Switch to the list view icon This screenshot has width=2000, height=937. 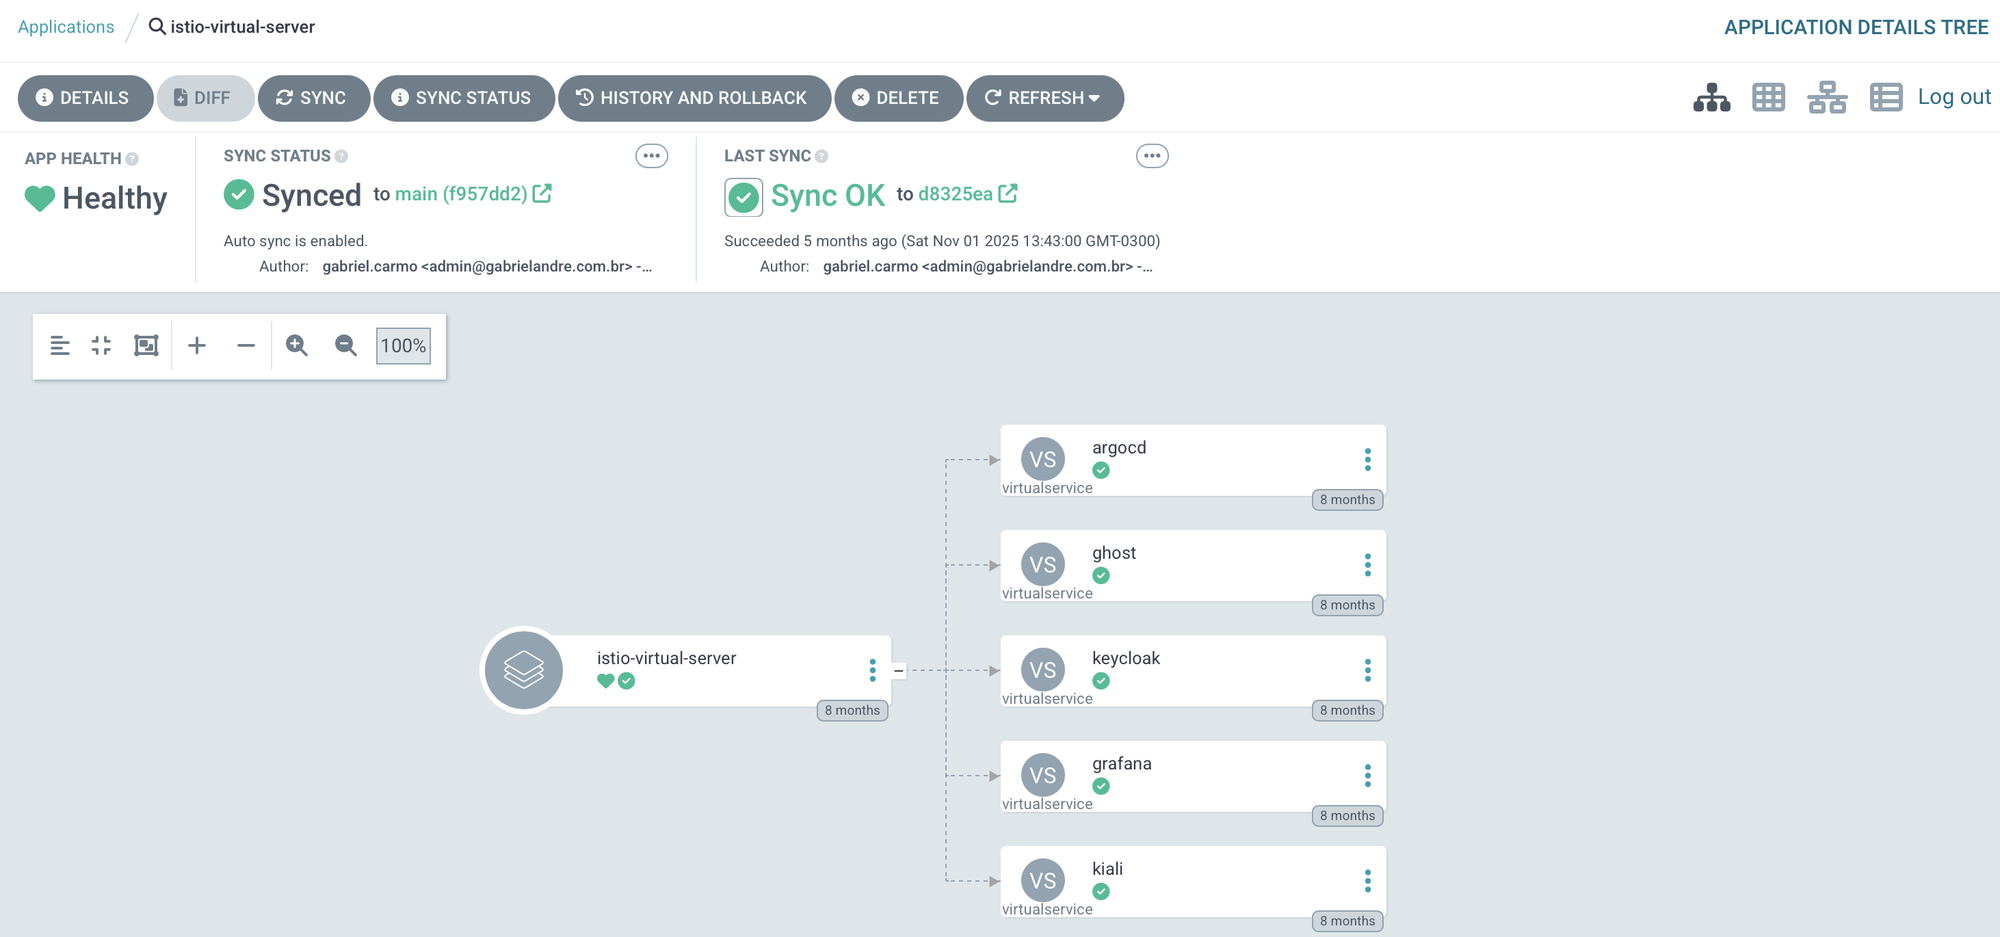[x=1885, y=98]
